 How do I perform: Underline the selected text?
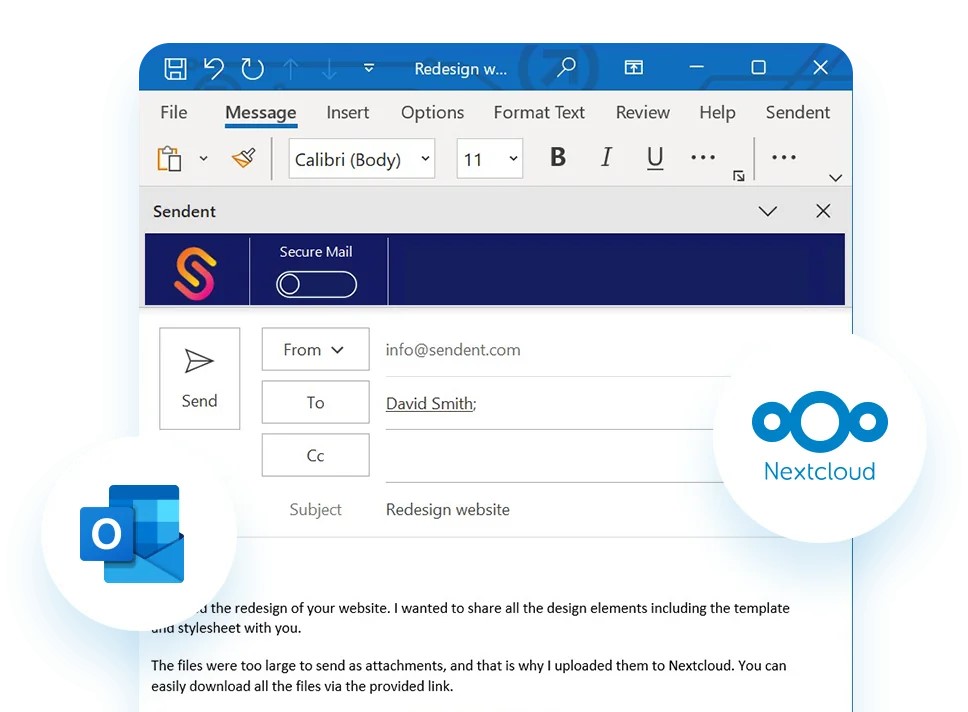pos(655,158)
